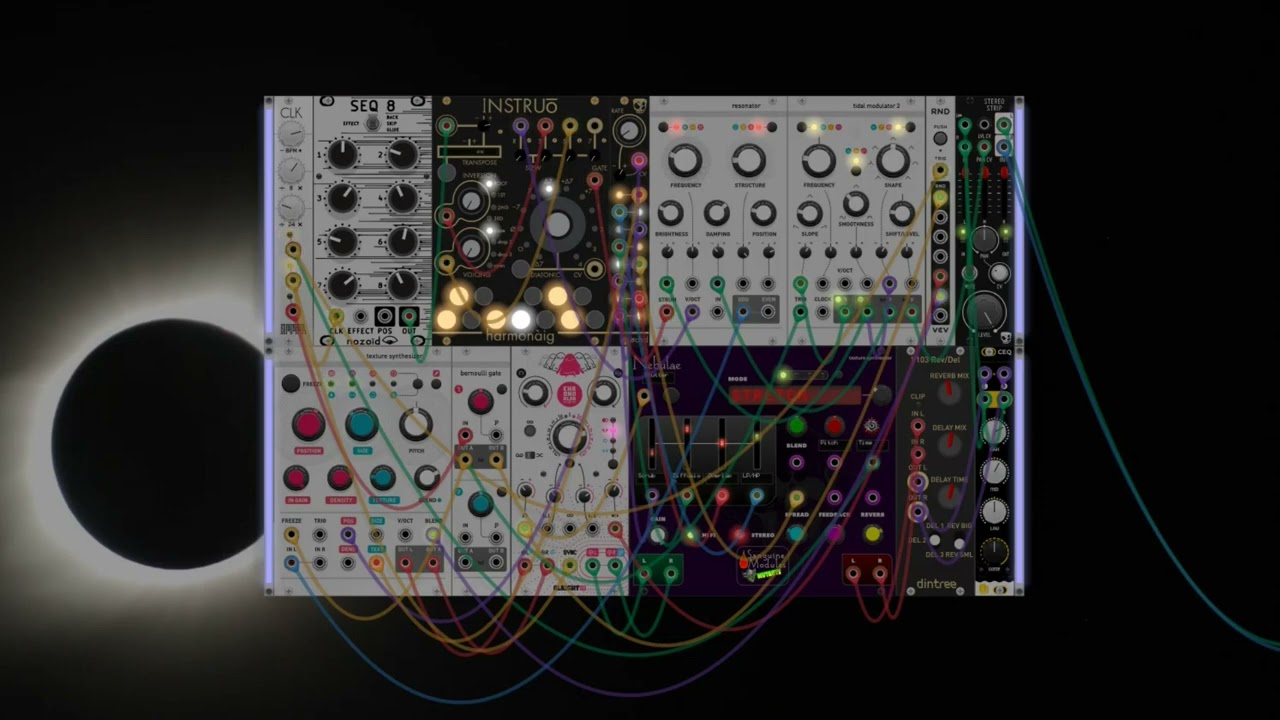The image size is (1280, 720).
Task: Click the SEQ 8 CLK input jack
Action: [x=336, y=317]
